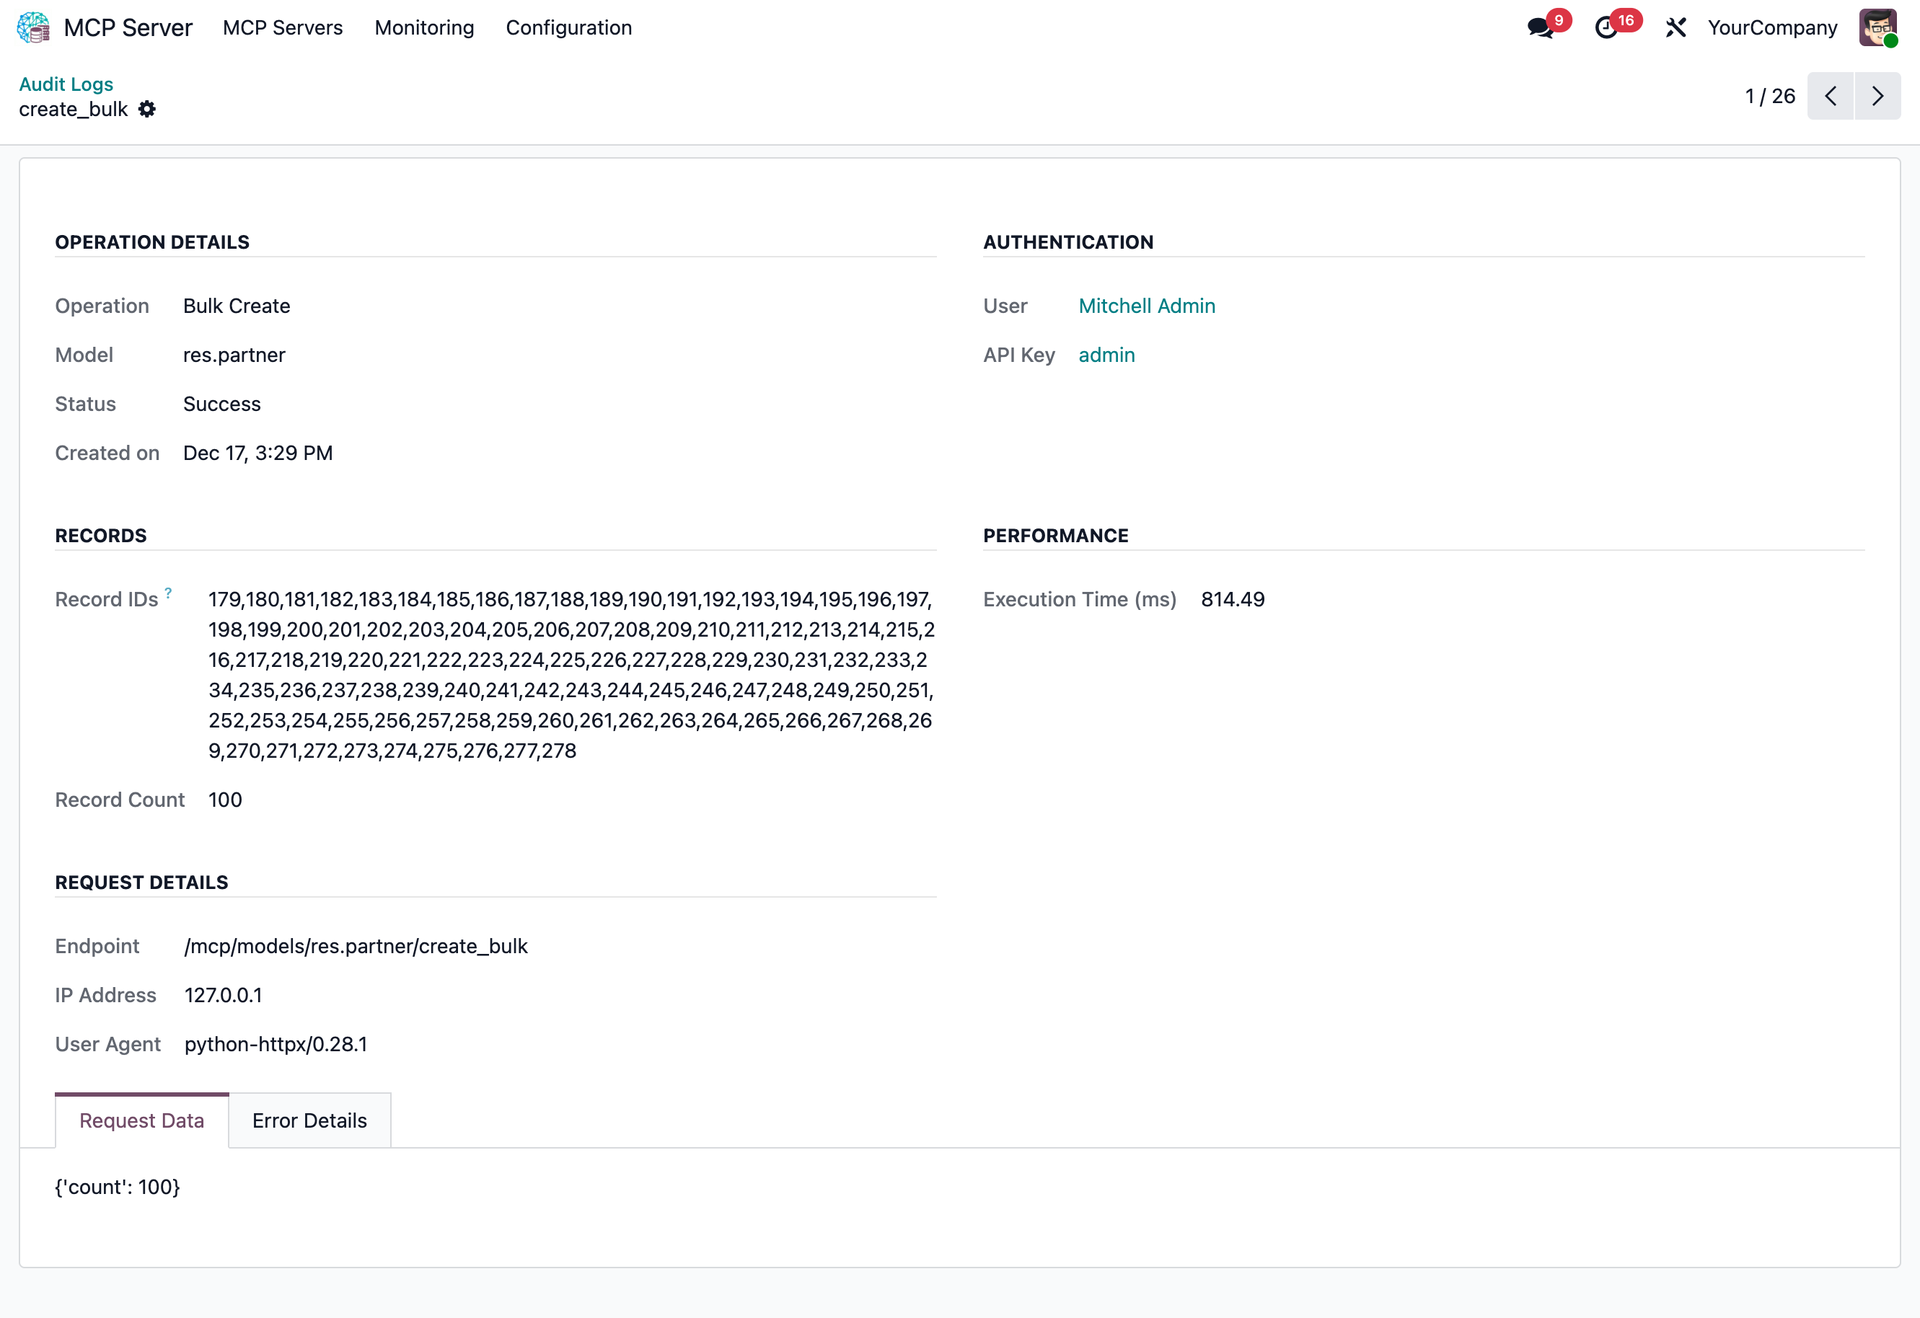
Task: Open the developer tools icon
Action: tap(1676, 27)
